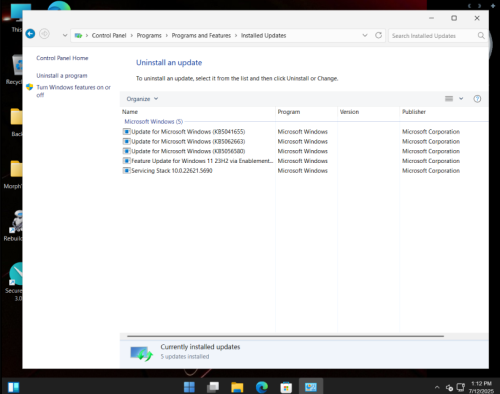Open Microsoft Store from the taskbar

(286, 387)
